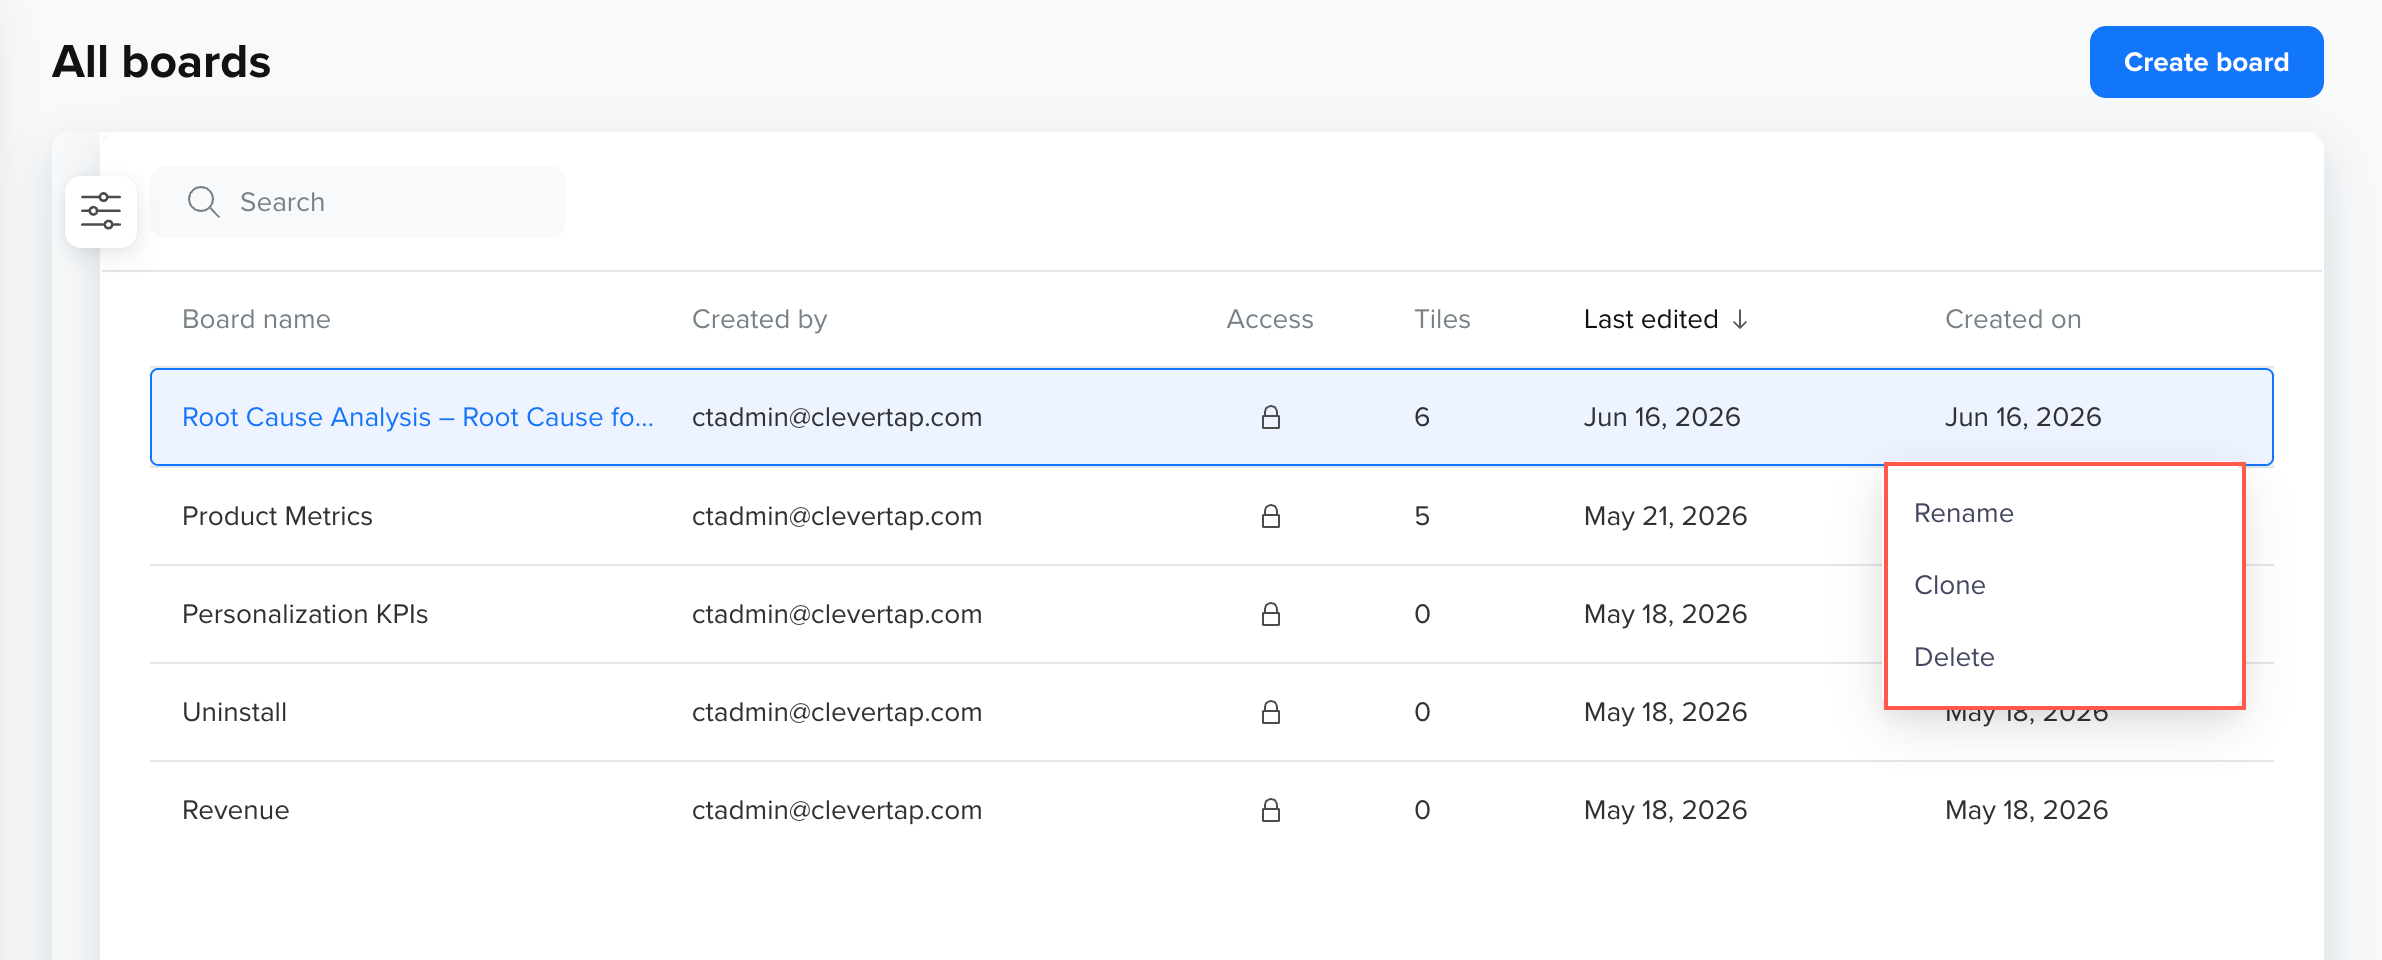Click the search magnifier icon
Screen dimensions: 2382x960
(x=203, y=202)
